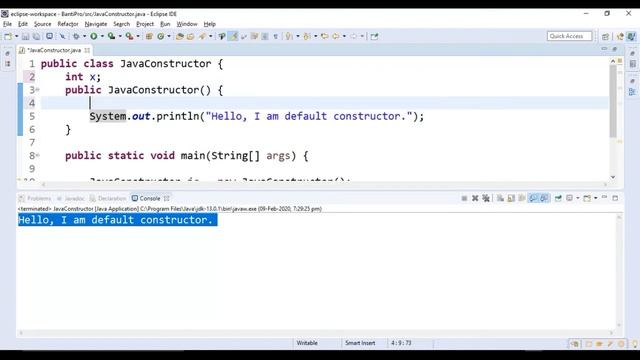Collapse the main method fold marker on line 8
The width and height of the screenshot is (640, 360).
(38, 155)
